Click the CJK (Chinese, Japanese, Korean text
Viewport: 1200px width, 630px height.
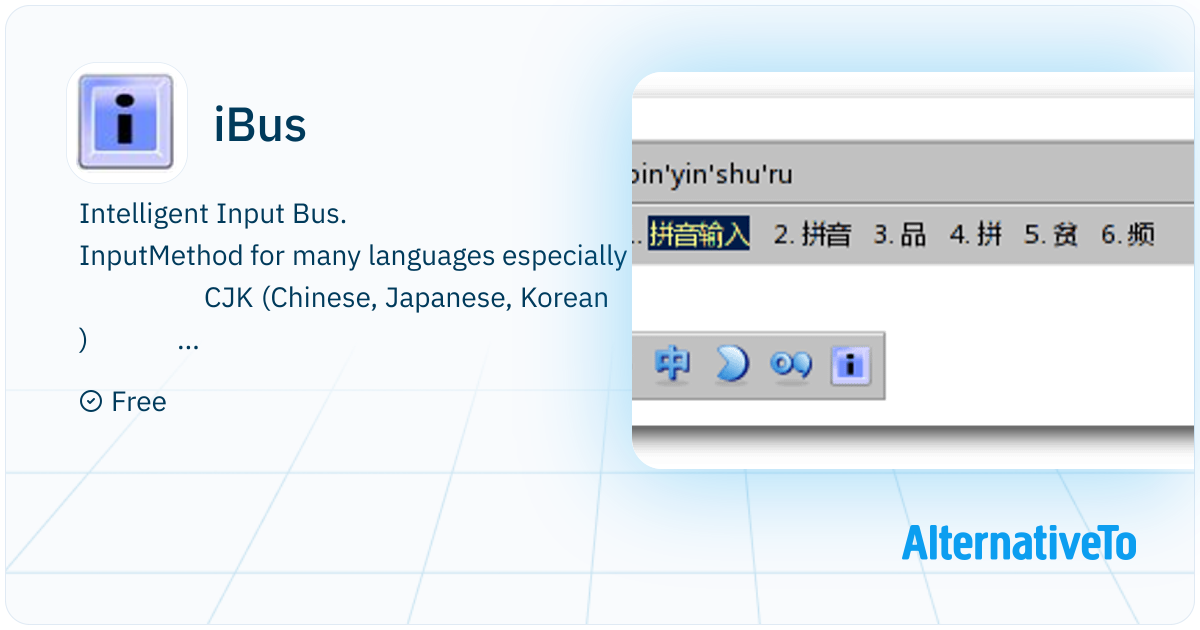[x=406, y=298]
